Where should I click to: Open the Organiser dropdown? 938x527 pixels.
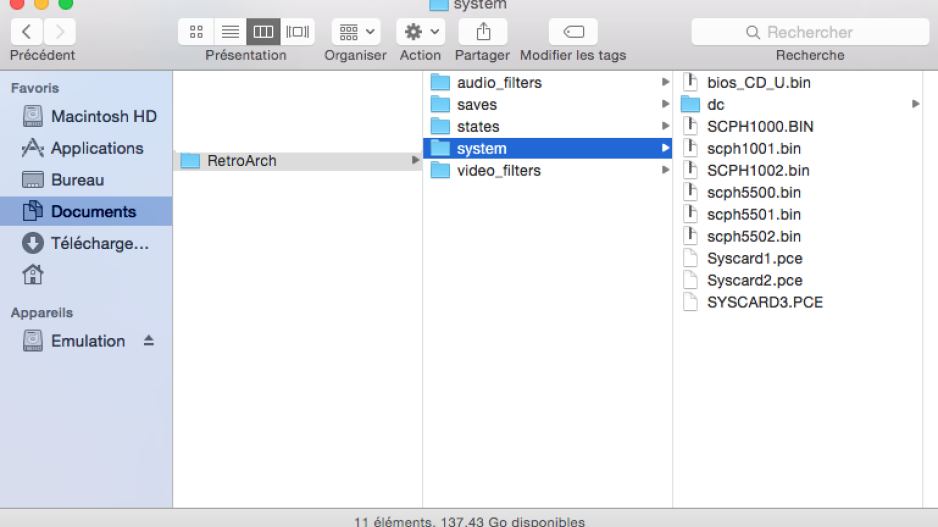pyautogui.click(x=356, y=32)
